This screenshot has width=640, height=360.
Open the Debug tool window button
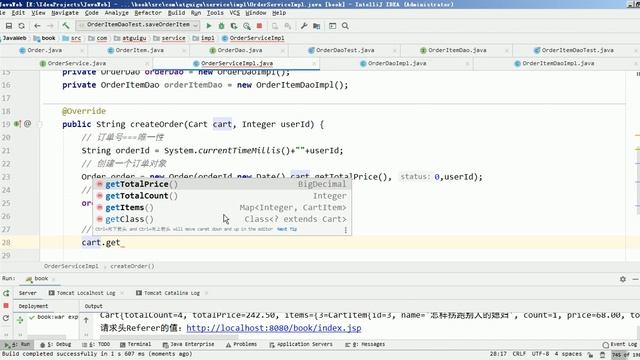[55, 344]
